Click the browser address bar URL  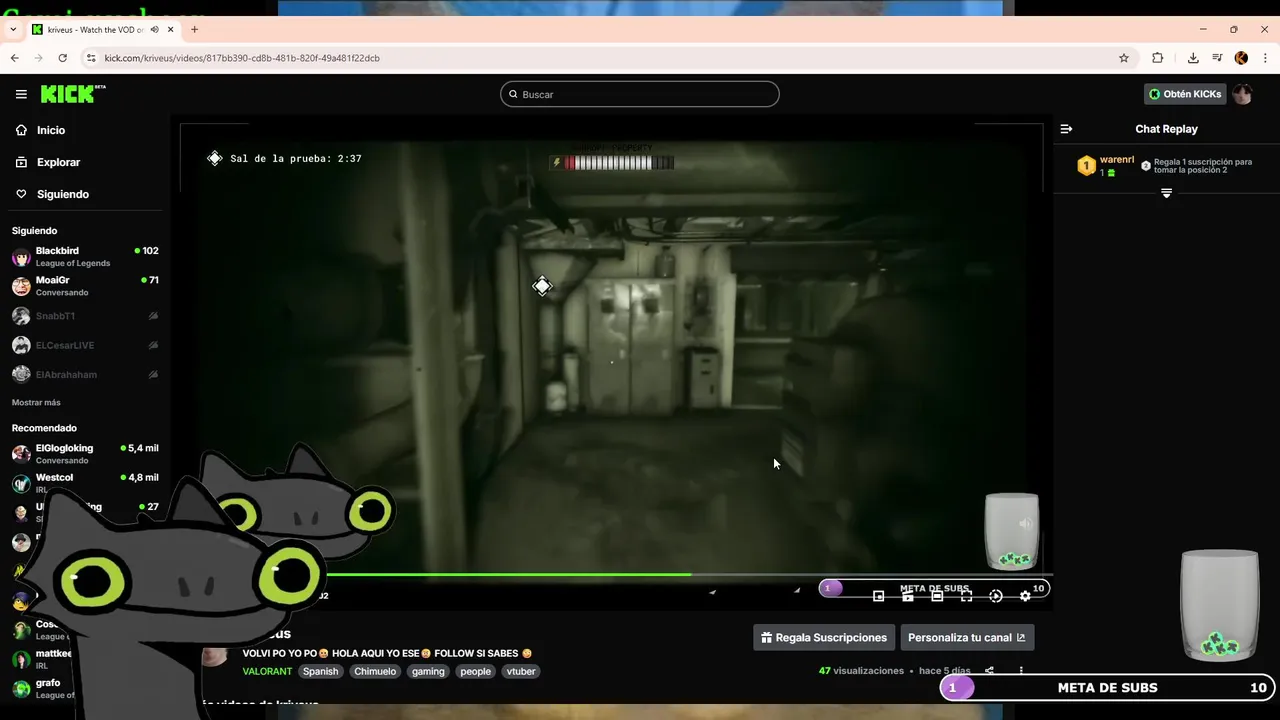242,58
